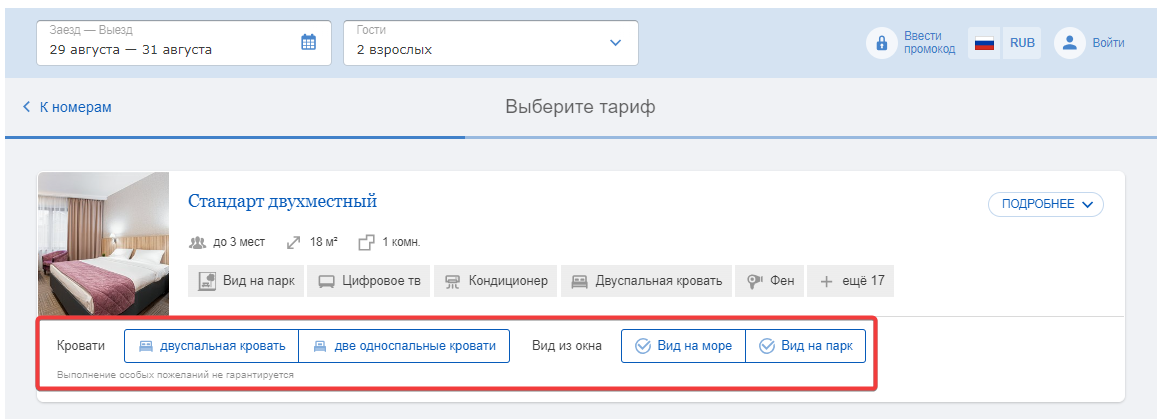The image size is (1165, 419).
Task: Expand the Подробнее room details
Action: pos(1045,204)
